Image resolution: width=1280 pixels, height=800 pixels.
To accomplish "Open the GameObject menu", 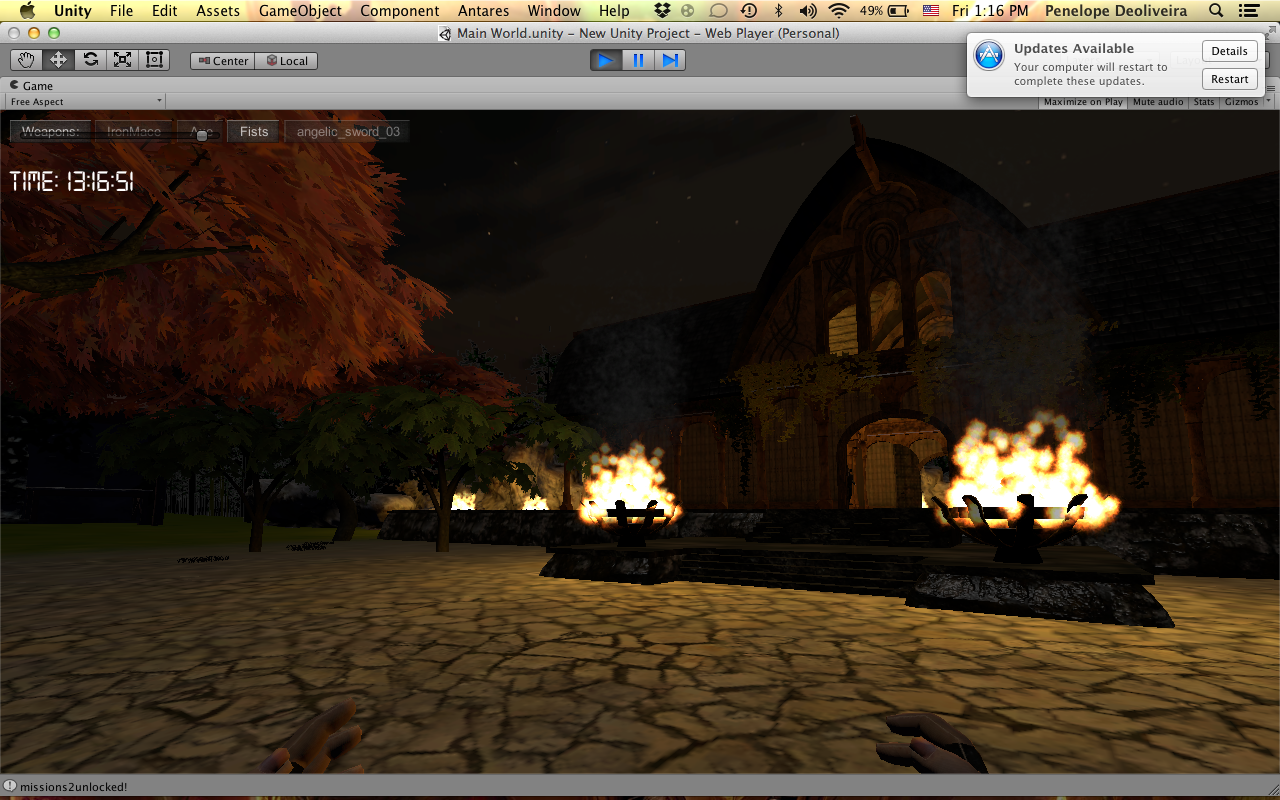I will click(300, 11).
